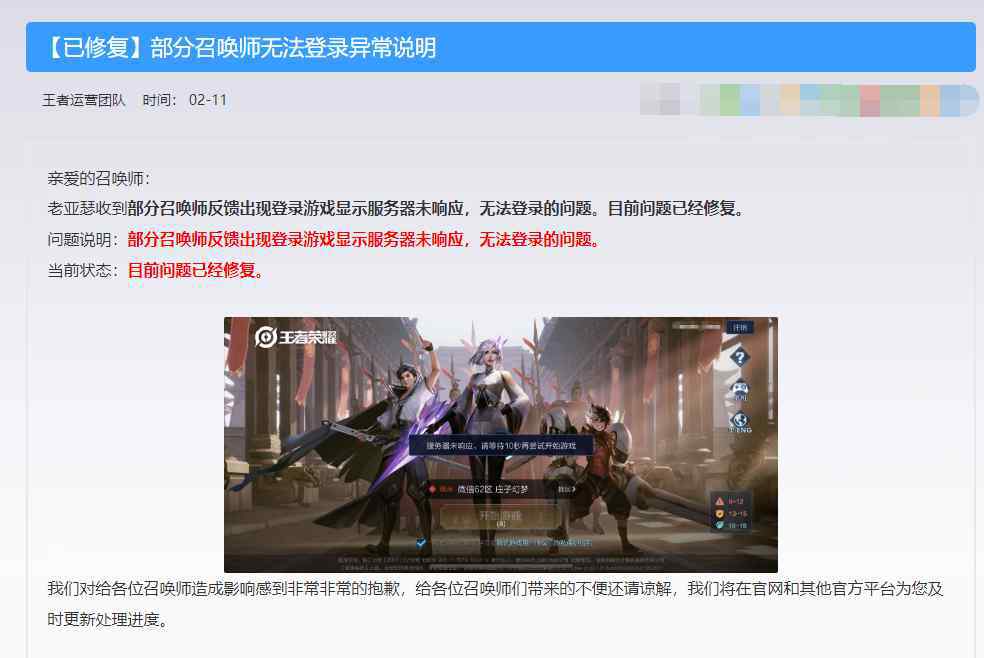Click the label 问题说明

pos(83,240)
